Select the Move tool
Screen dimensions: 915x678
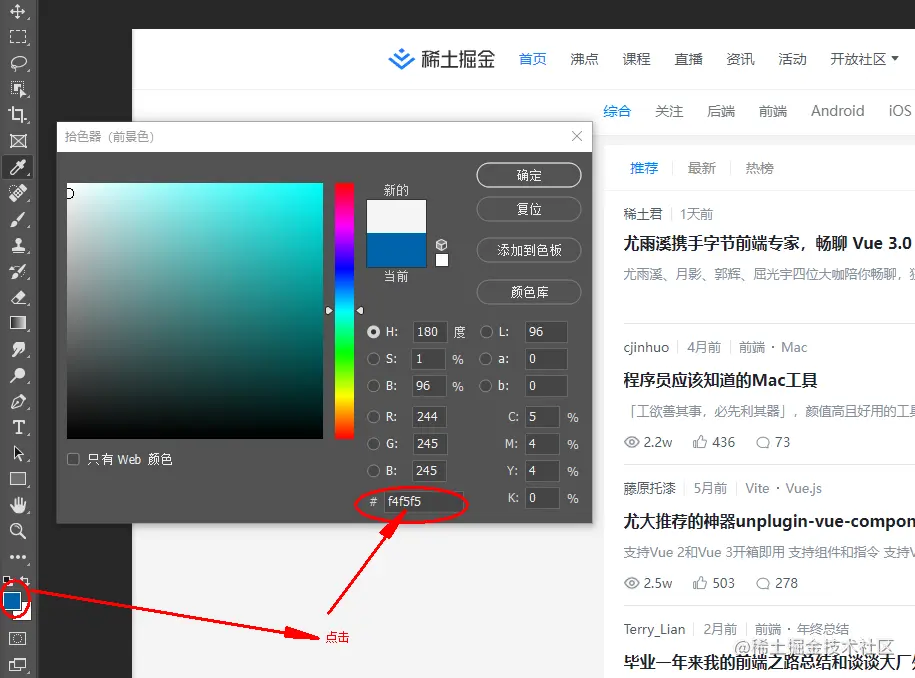(x=18, y=11)
